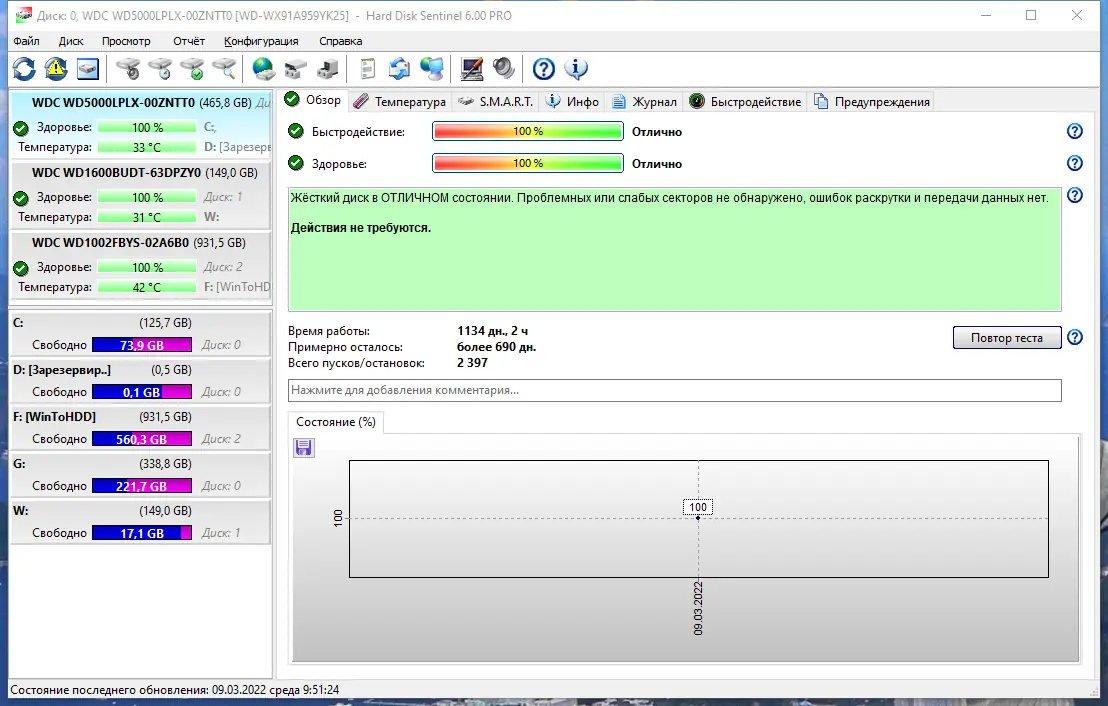Open the Конфигурация menu
The height and width of the screenshot is (706, 1108).
(x=261, y=41)
